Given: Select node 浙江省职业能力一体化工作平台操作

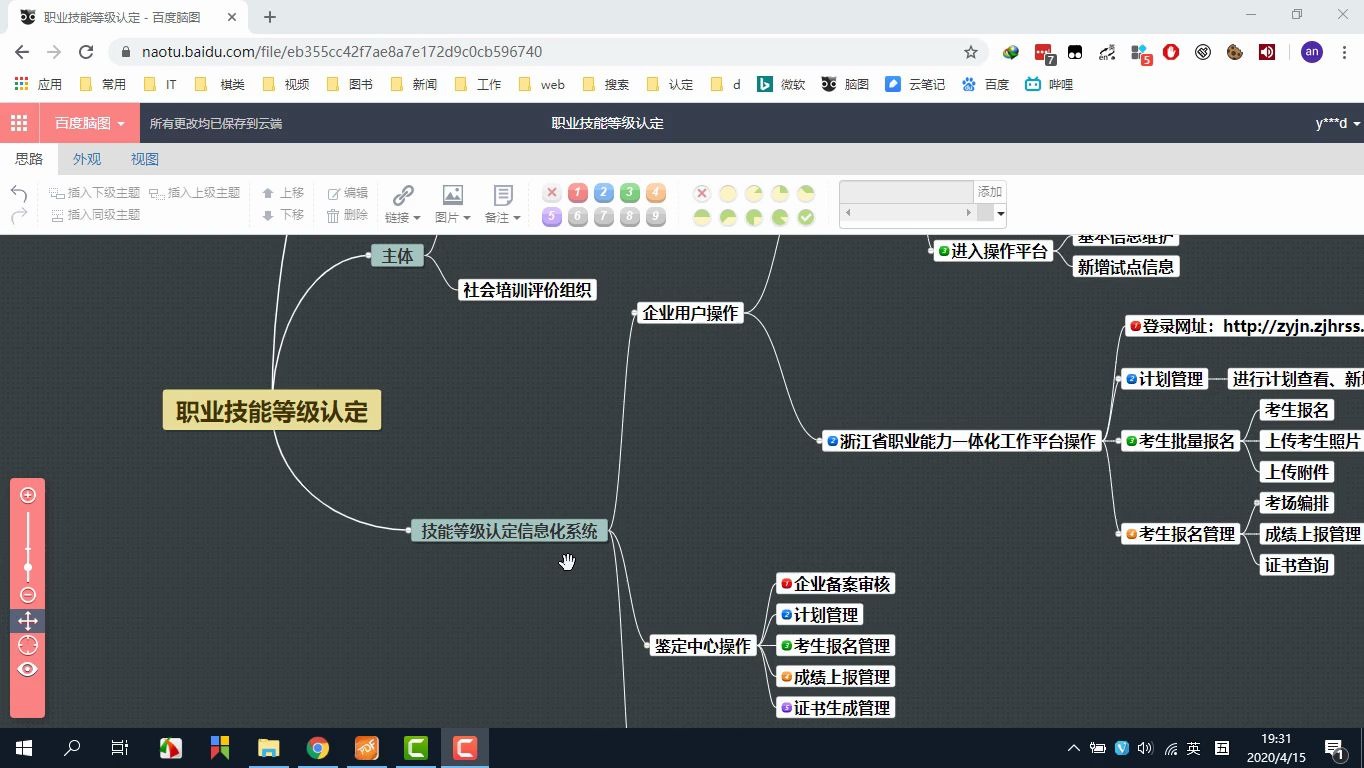Looking at the screenshot, I should [x=961, y=441].
